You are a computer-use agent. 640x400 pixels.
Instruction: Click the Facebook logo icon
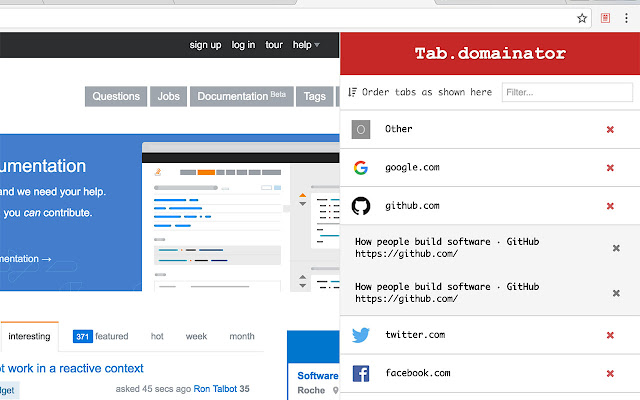tap(361, 373)
